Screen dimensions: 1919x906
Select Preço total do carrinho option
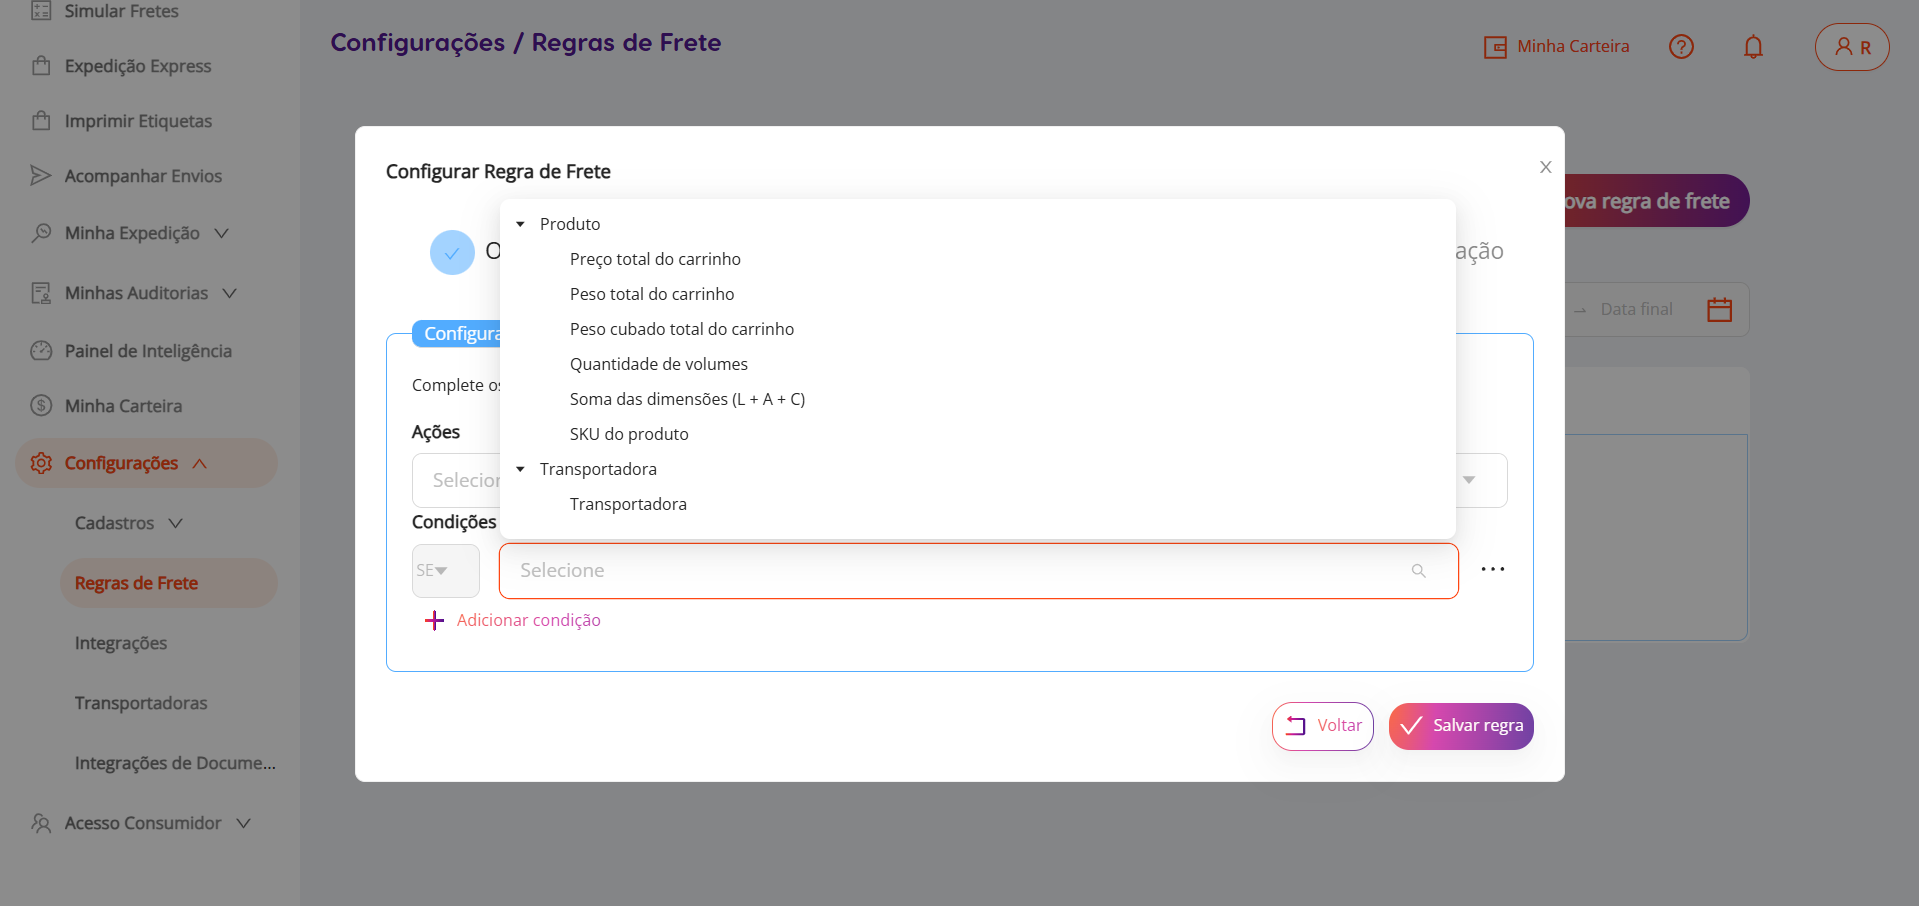click(x=655, y=259)
